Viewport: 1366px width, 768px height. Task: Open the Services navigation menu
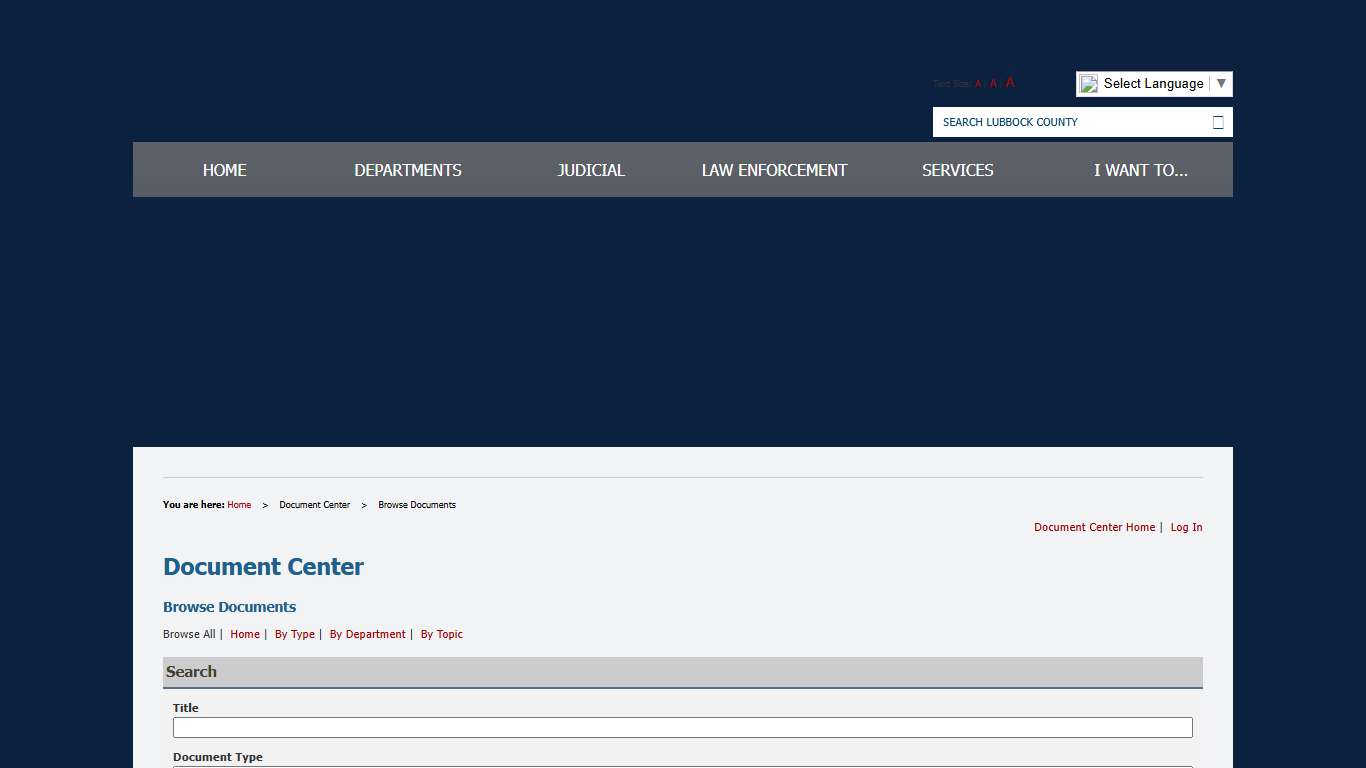[x=957, y=170]
